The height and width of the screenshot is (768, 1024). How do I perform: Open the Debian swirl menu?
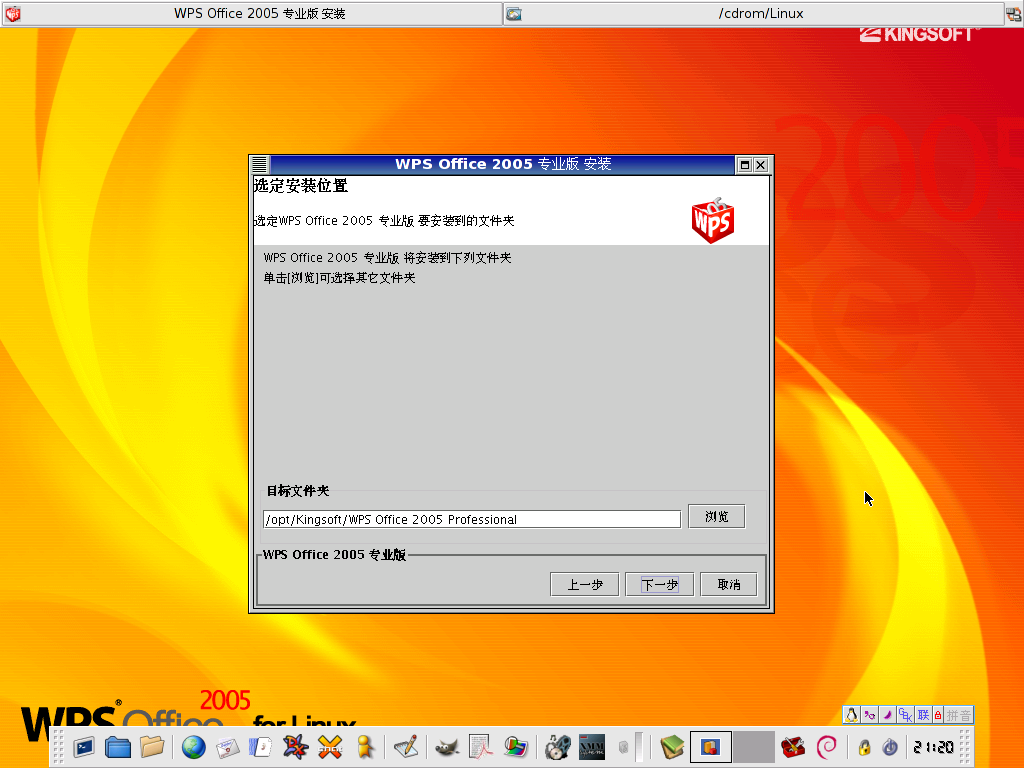pos(827,746)
